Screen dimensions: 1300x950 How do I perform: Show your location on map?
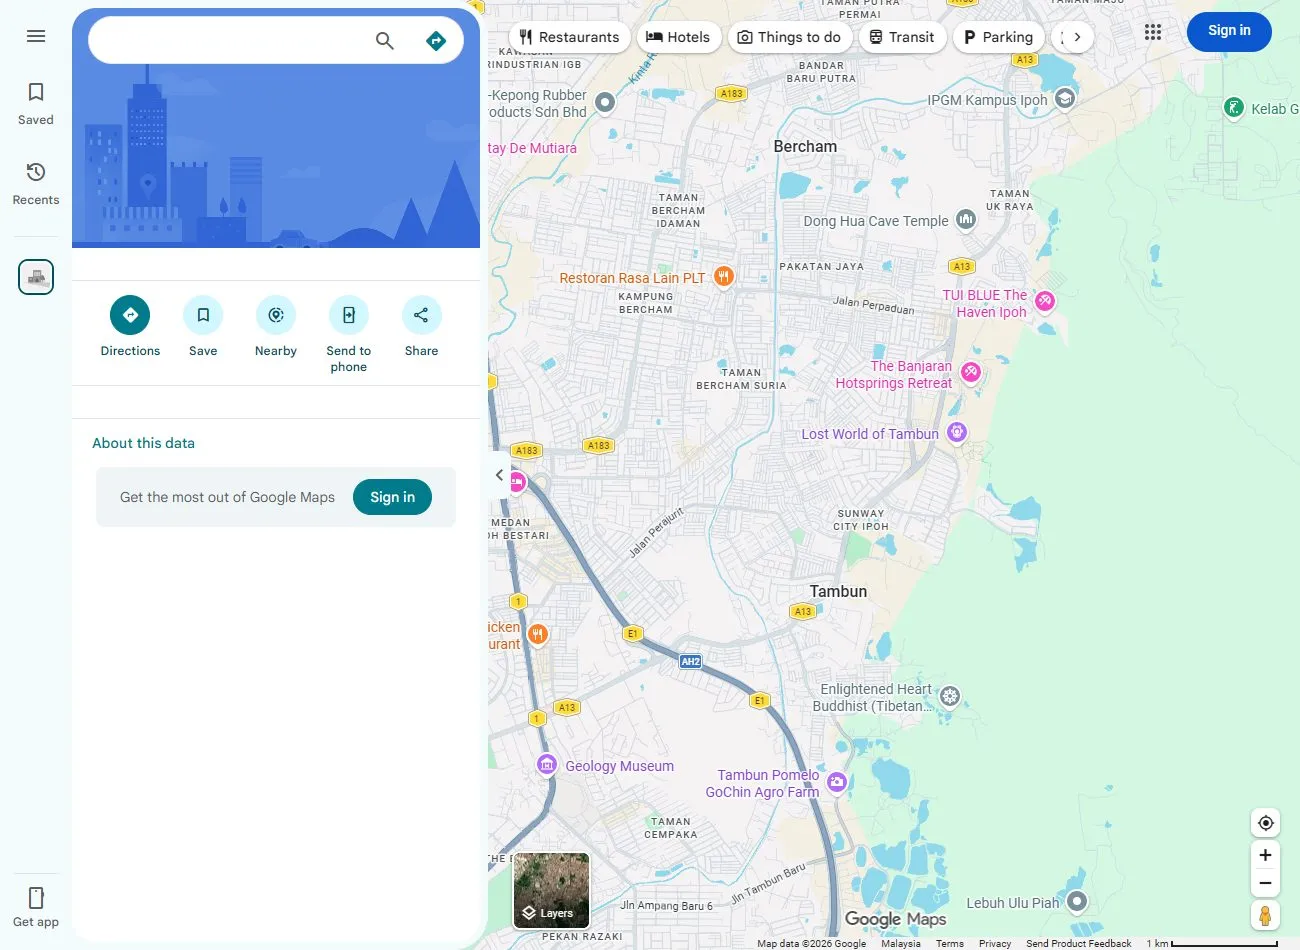coord(1265,823)
